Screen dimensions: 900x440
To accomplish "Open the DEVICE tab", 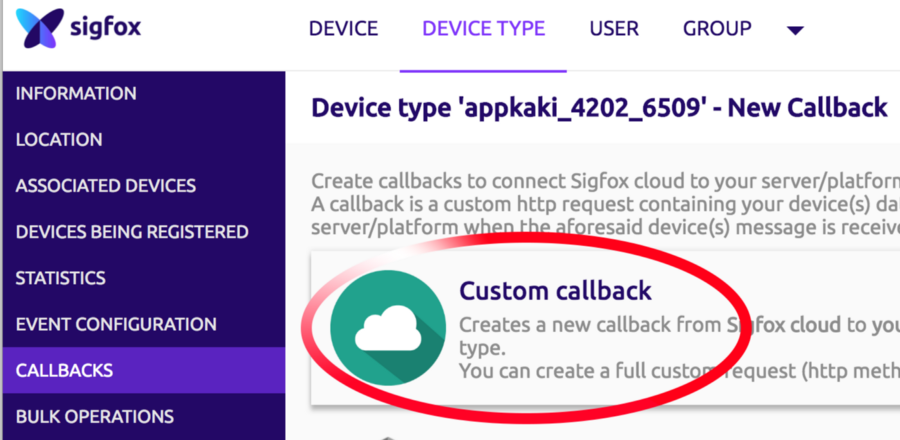I will point(343,29).
